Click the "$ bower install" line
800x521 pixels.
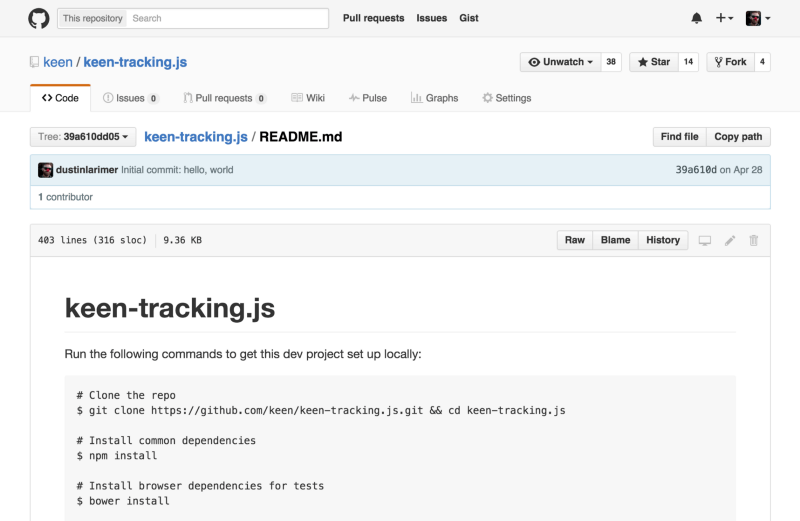click(123, 501)
